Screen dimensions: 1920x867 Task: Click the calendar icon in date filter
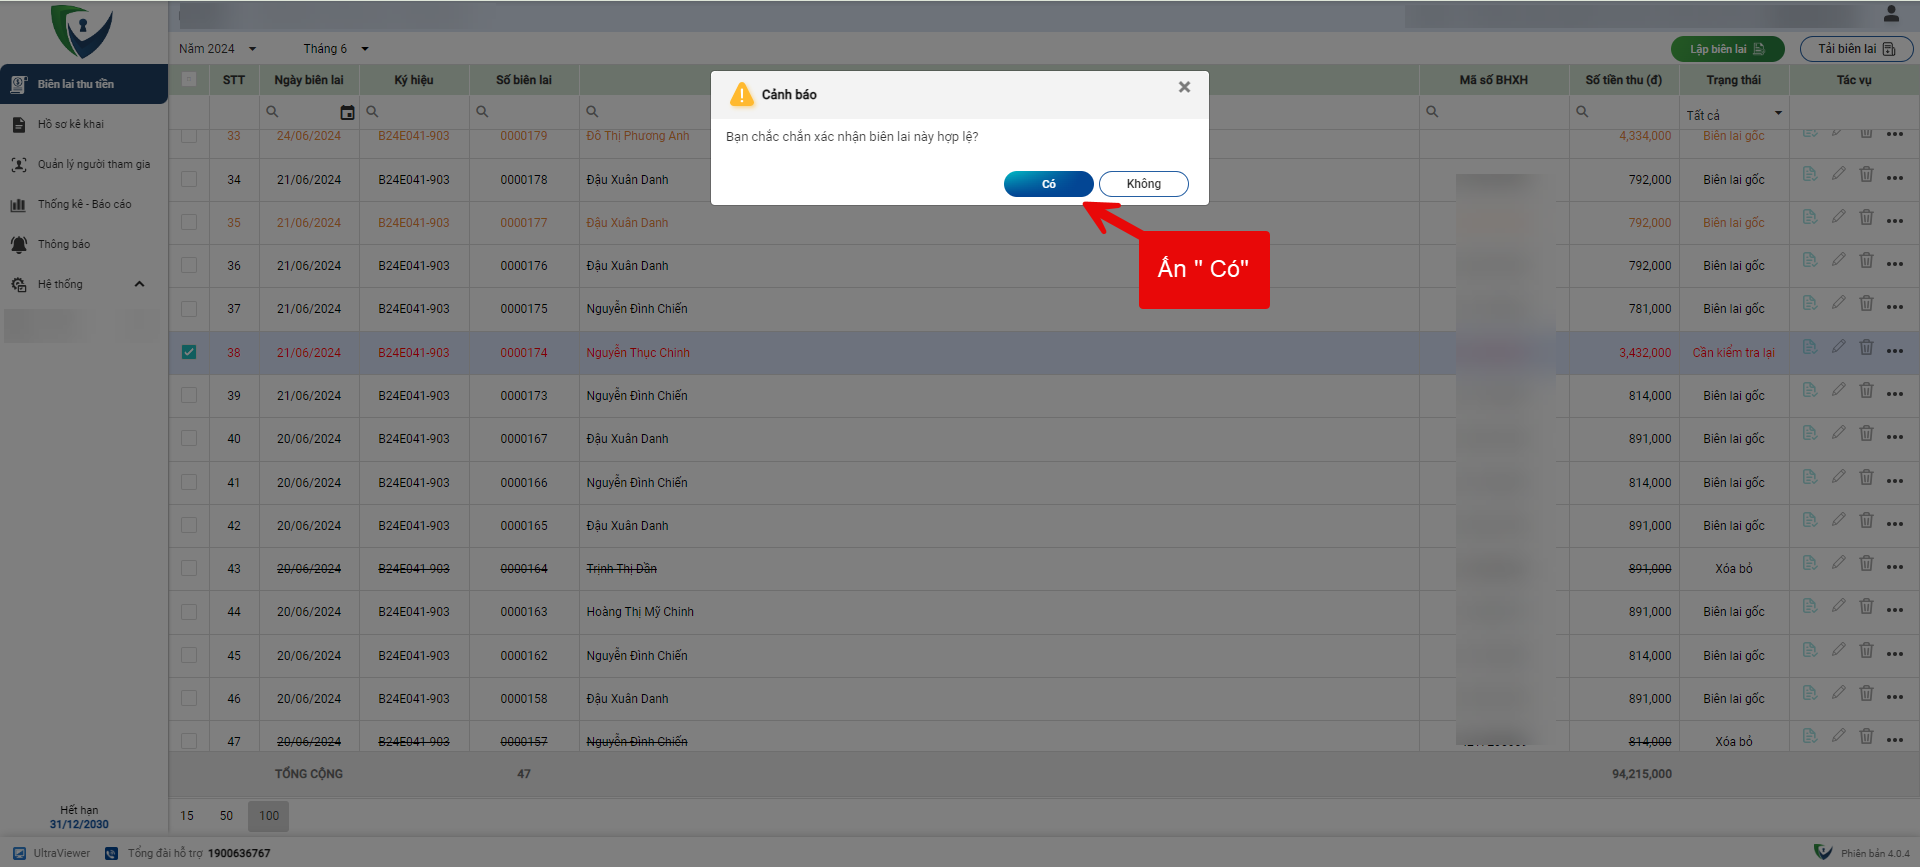(347, 112)
